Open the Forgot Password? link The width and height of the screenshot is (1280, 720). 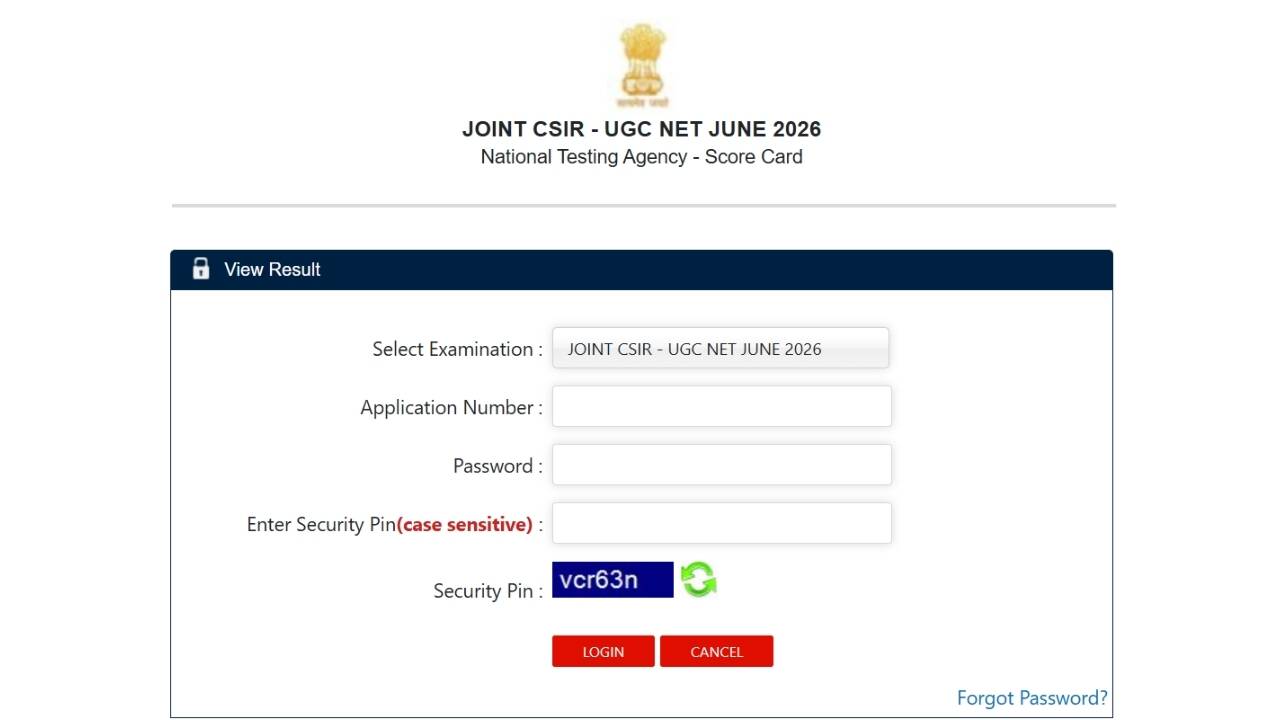[x=1032, y=698]
